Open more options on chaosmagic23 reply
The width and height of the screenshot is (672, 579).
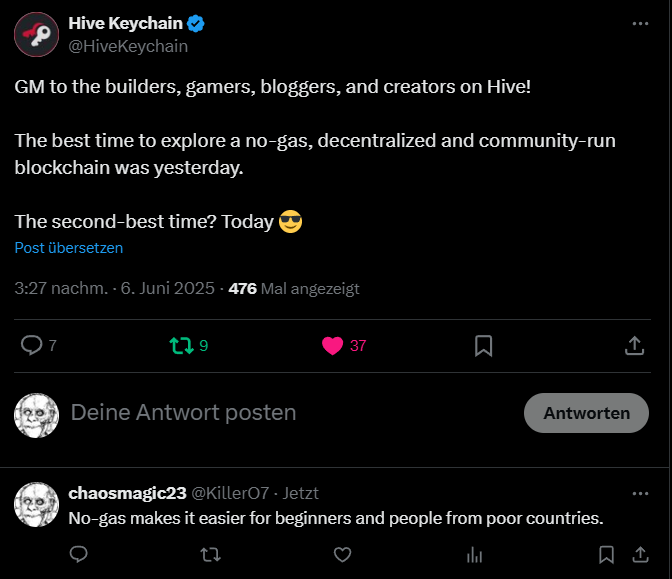(x=640, y=494)
